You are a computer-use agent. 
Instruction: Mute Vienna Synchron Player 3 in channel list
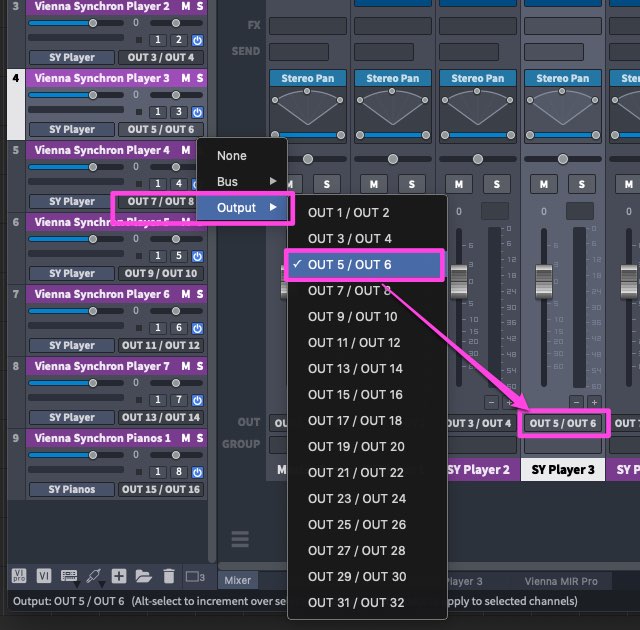(186, 78)
